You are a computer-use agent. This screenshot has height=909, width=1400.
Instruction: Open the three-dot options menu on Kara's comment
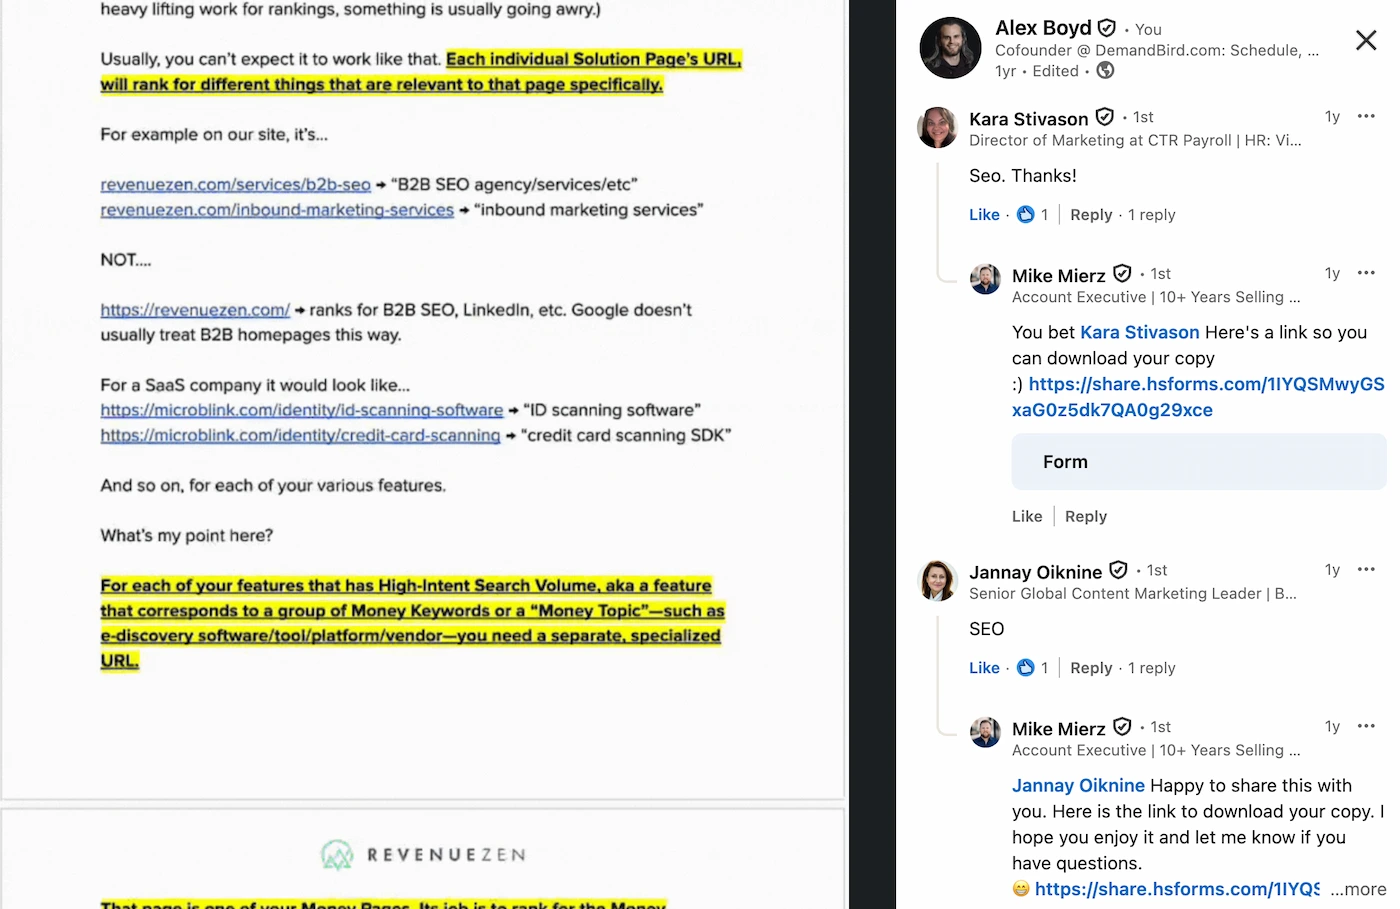[x=1366, y=116]
